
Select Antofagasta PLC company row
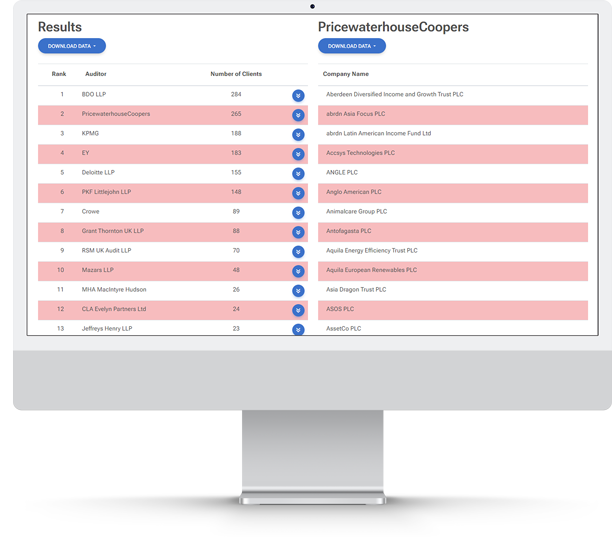(453, 232)
